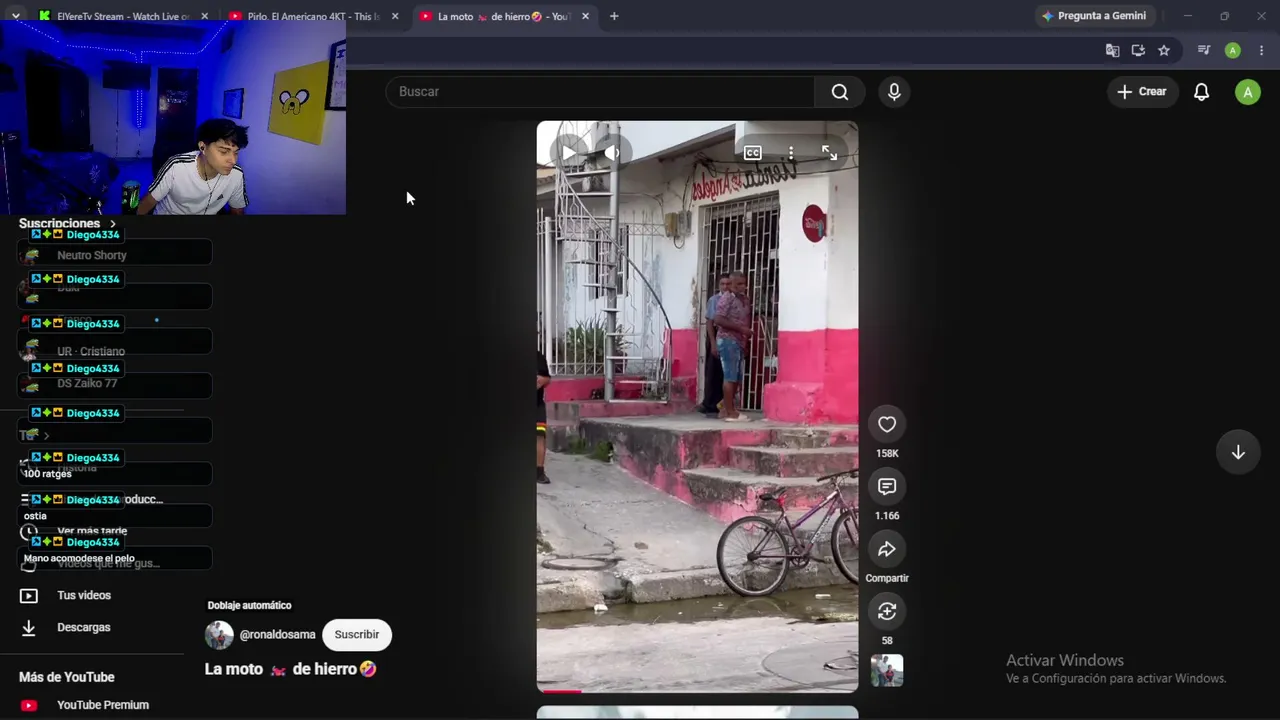The height and width of the screenshot is (720, 1280).
Task: Open the Chrome profile avatar
Action: [1233, 50]
